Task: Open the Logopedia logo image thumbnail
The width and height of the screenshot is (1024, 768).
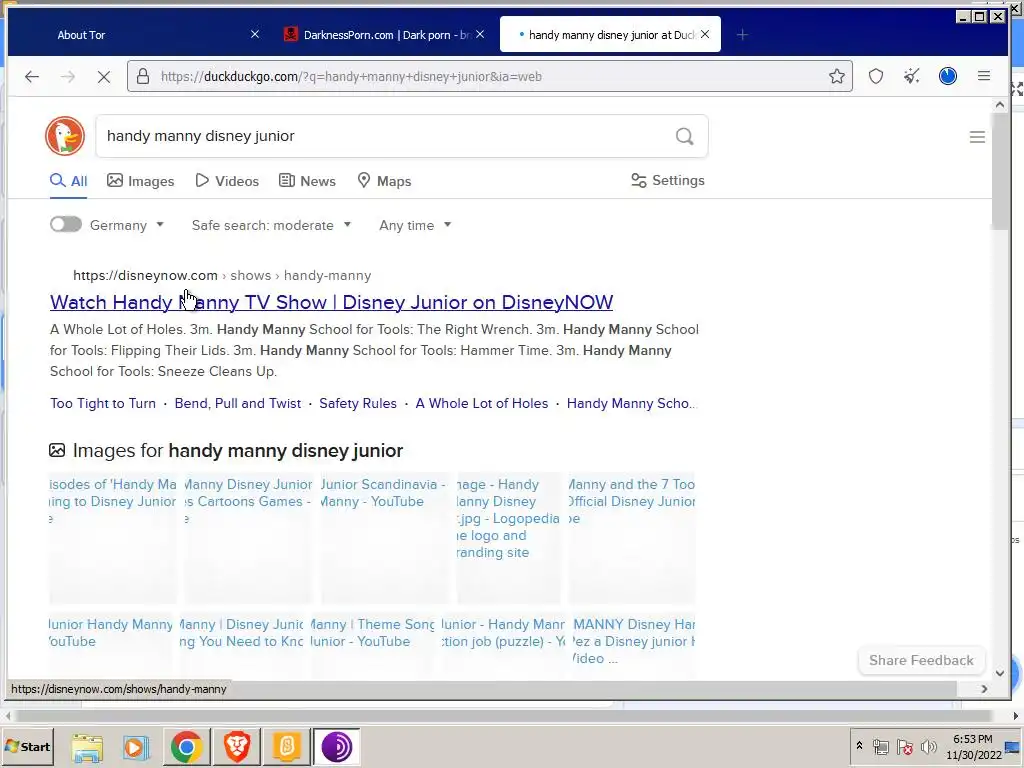Action: point(508,539)
